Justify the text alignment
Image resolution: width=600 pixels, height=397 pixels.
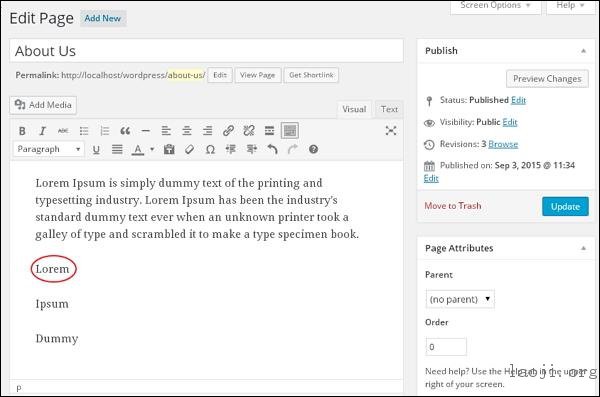click(x=117, y=149)
